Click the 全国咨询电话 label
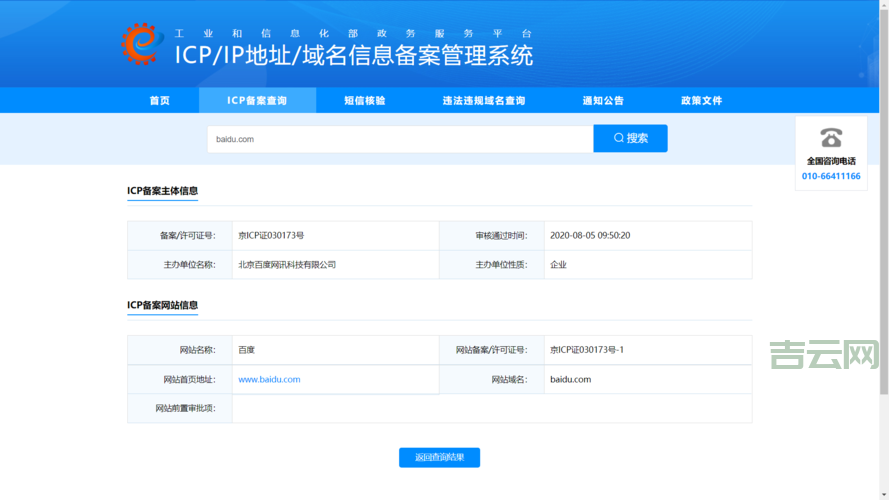 (831, 161)
